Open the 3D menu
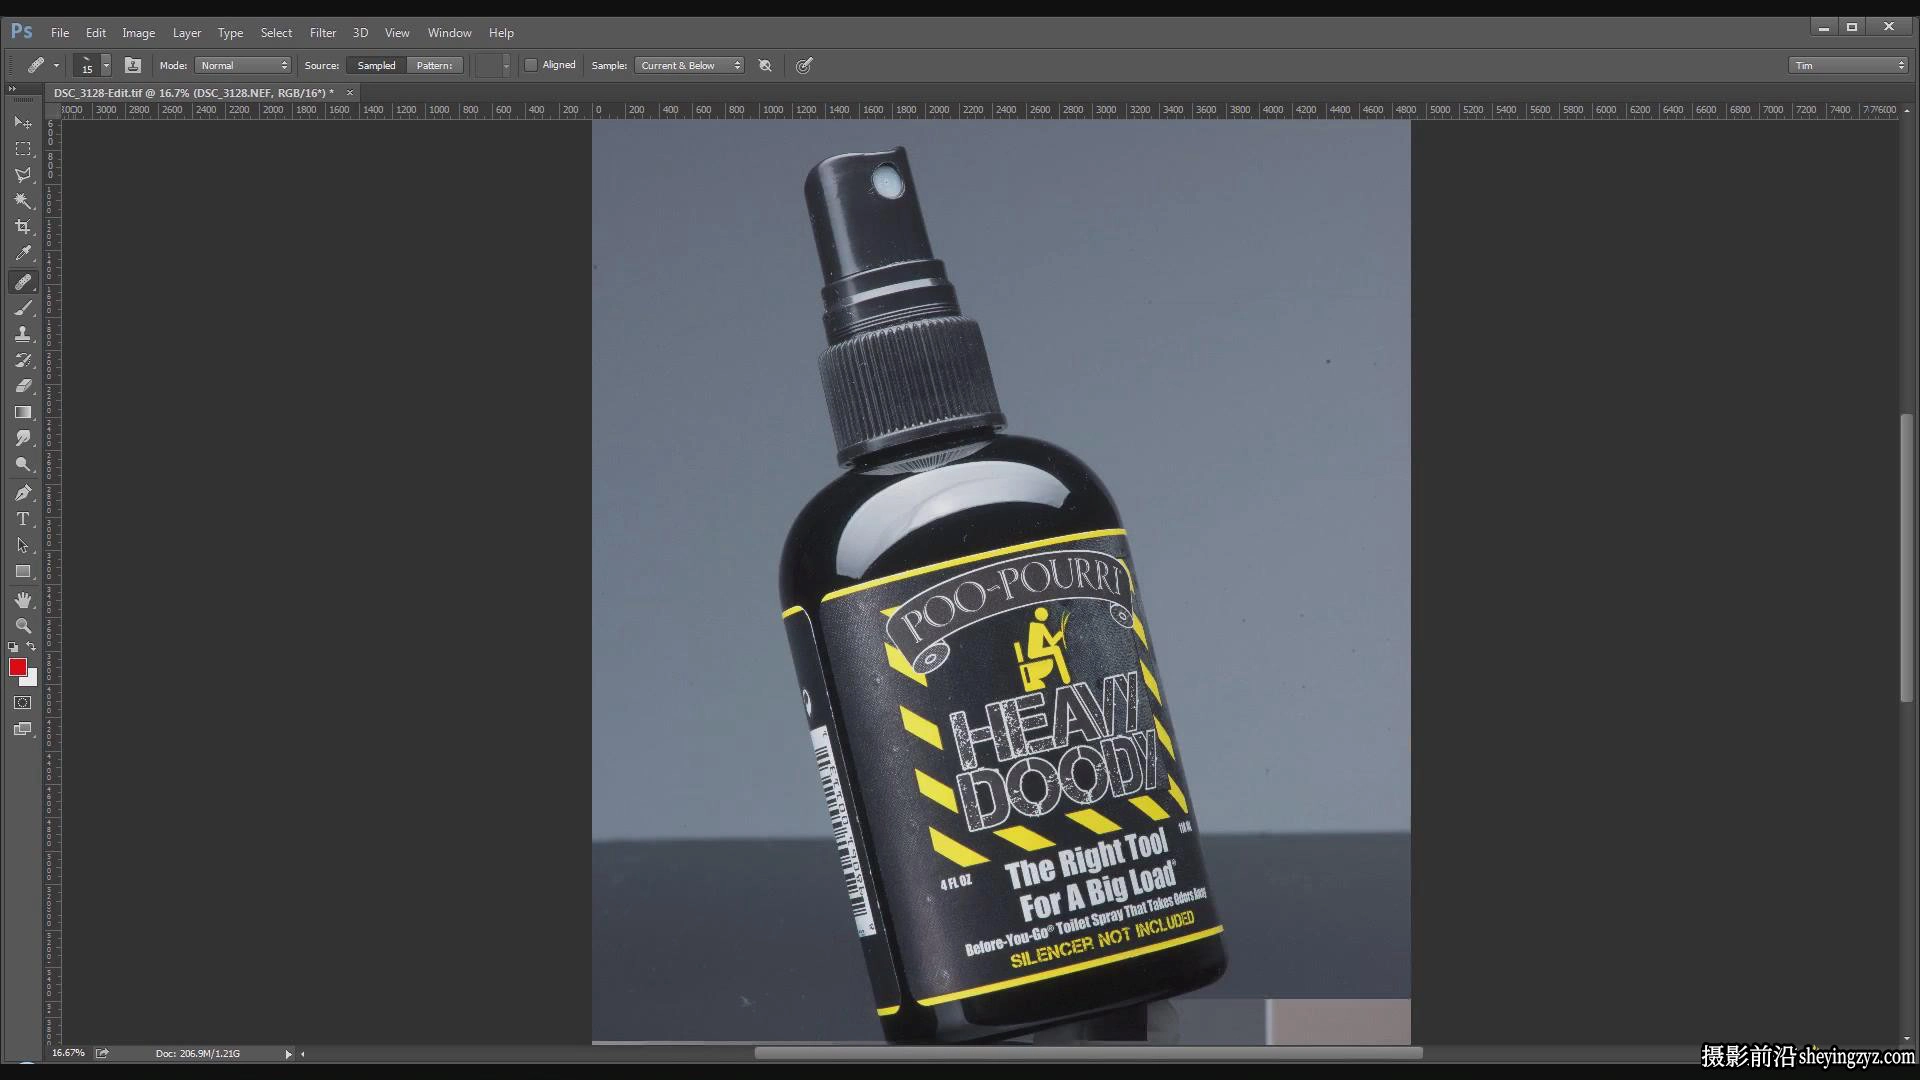This screenshot has height=1080, width=1920. tap(361, 33)
